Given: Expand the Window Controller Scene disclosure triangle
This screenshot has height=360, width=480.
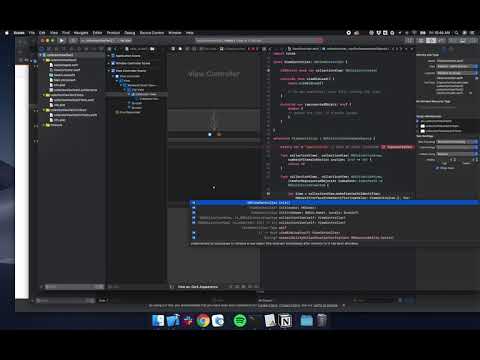Looking at the screenshot, I should [x=109, y=63].
